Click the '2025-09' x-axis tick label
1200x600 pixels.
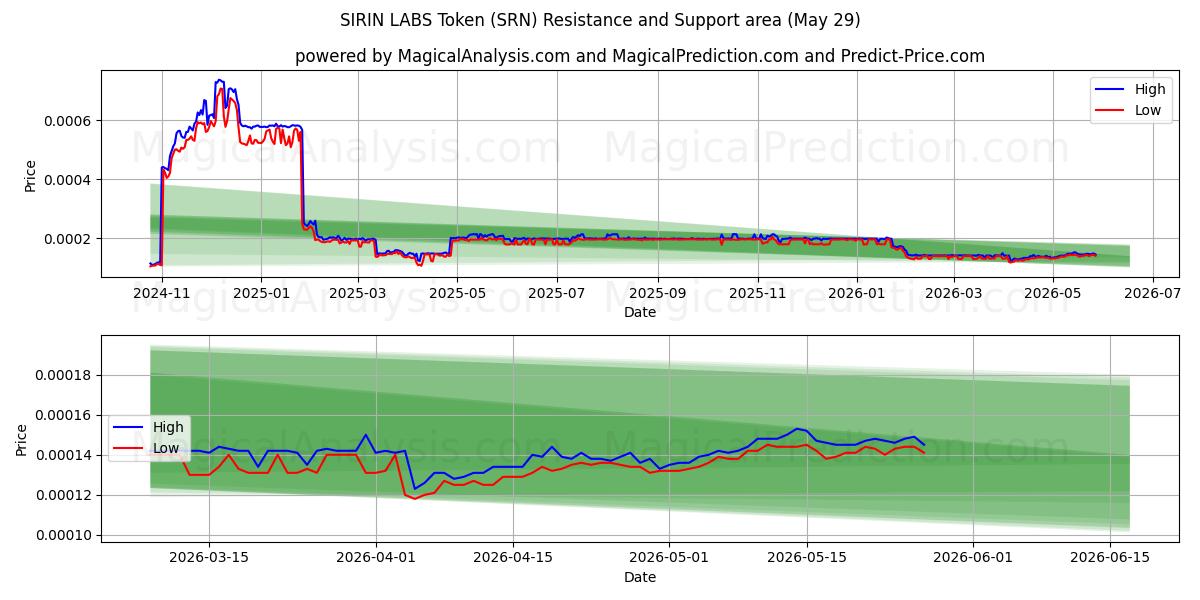tap(658, 293)
